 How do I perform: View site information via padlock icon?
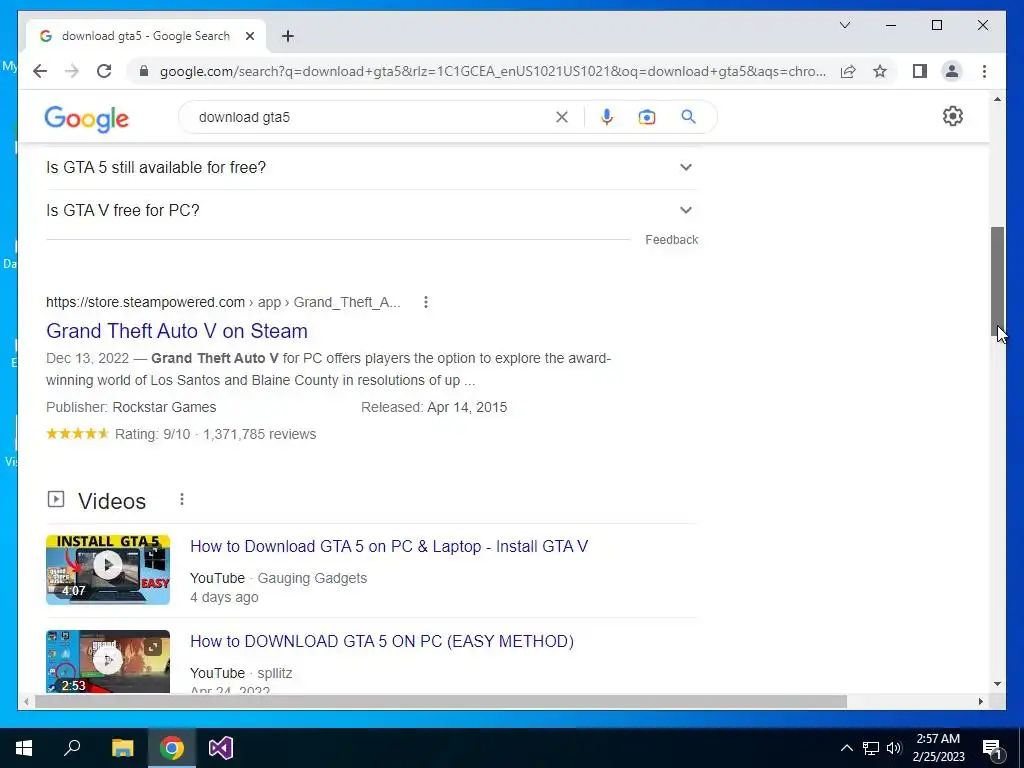click(x=144, y=71)
